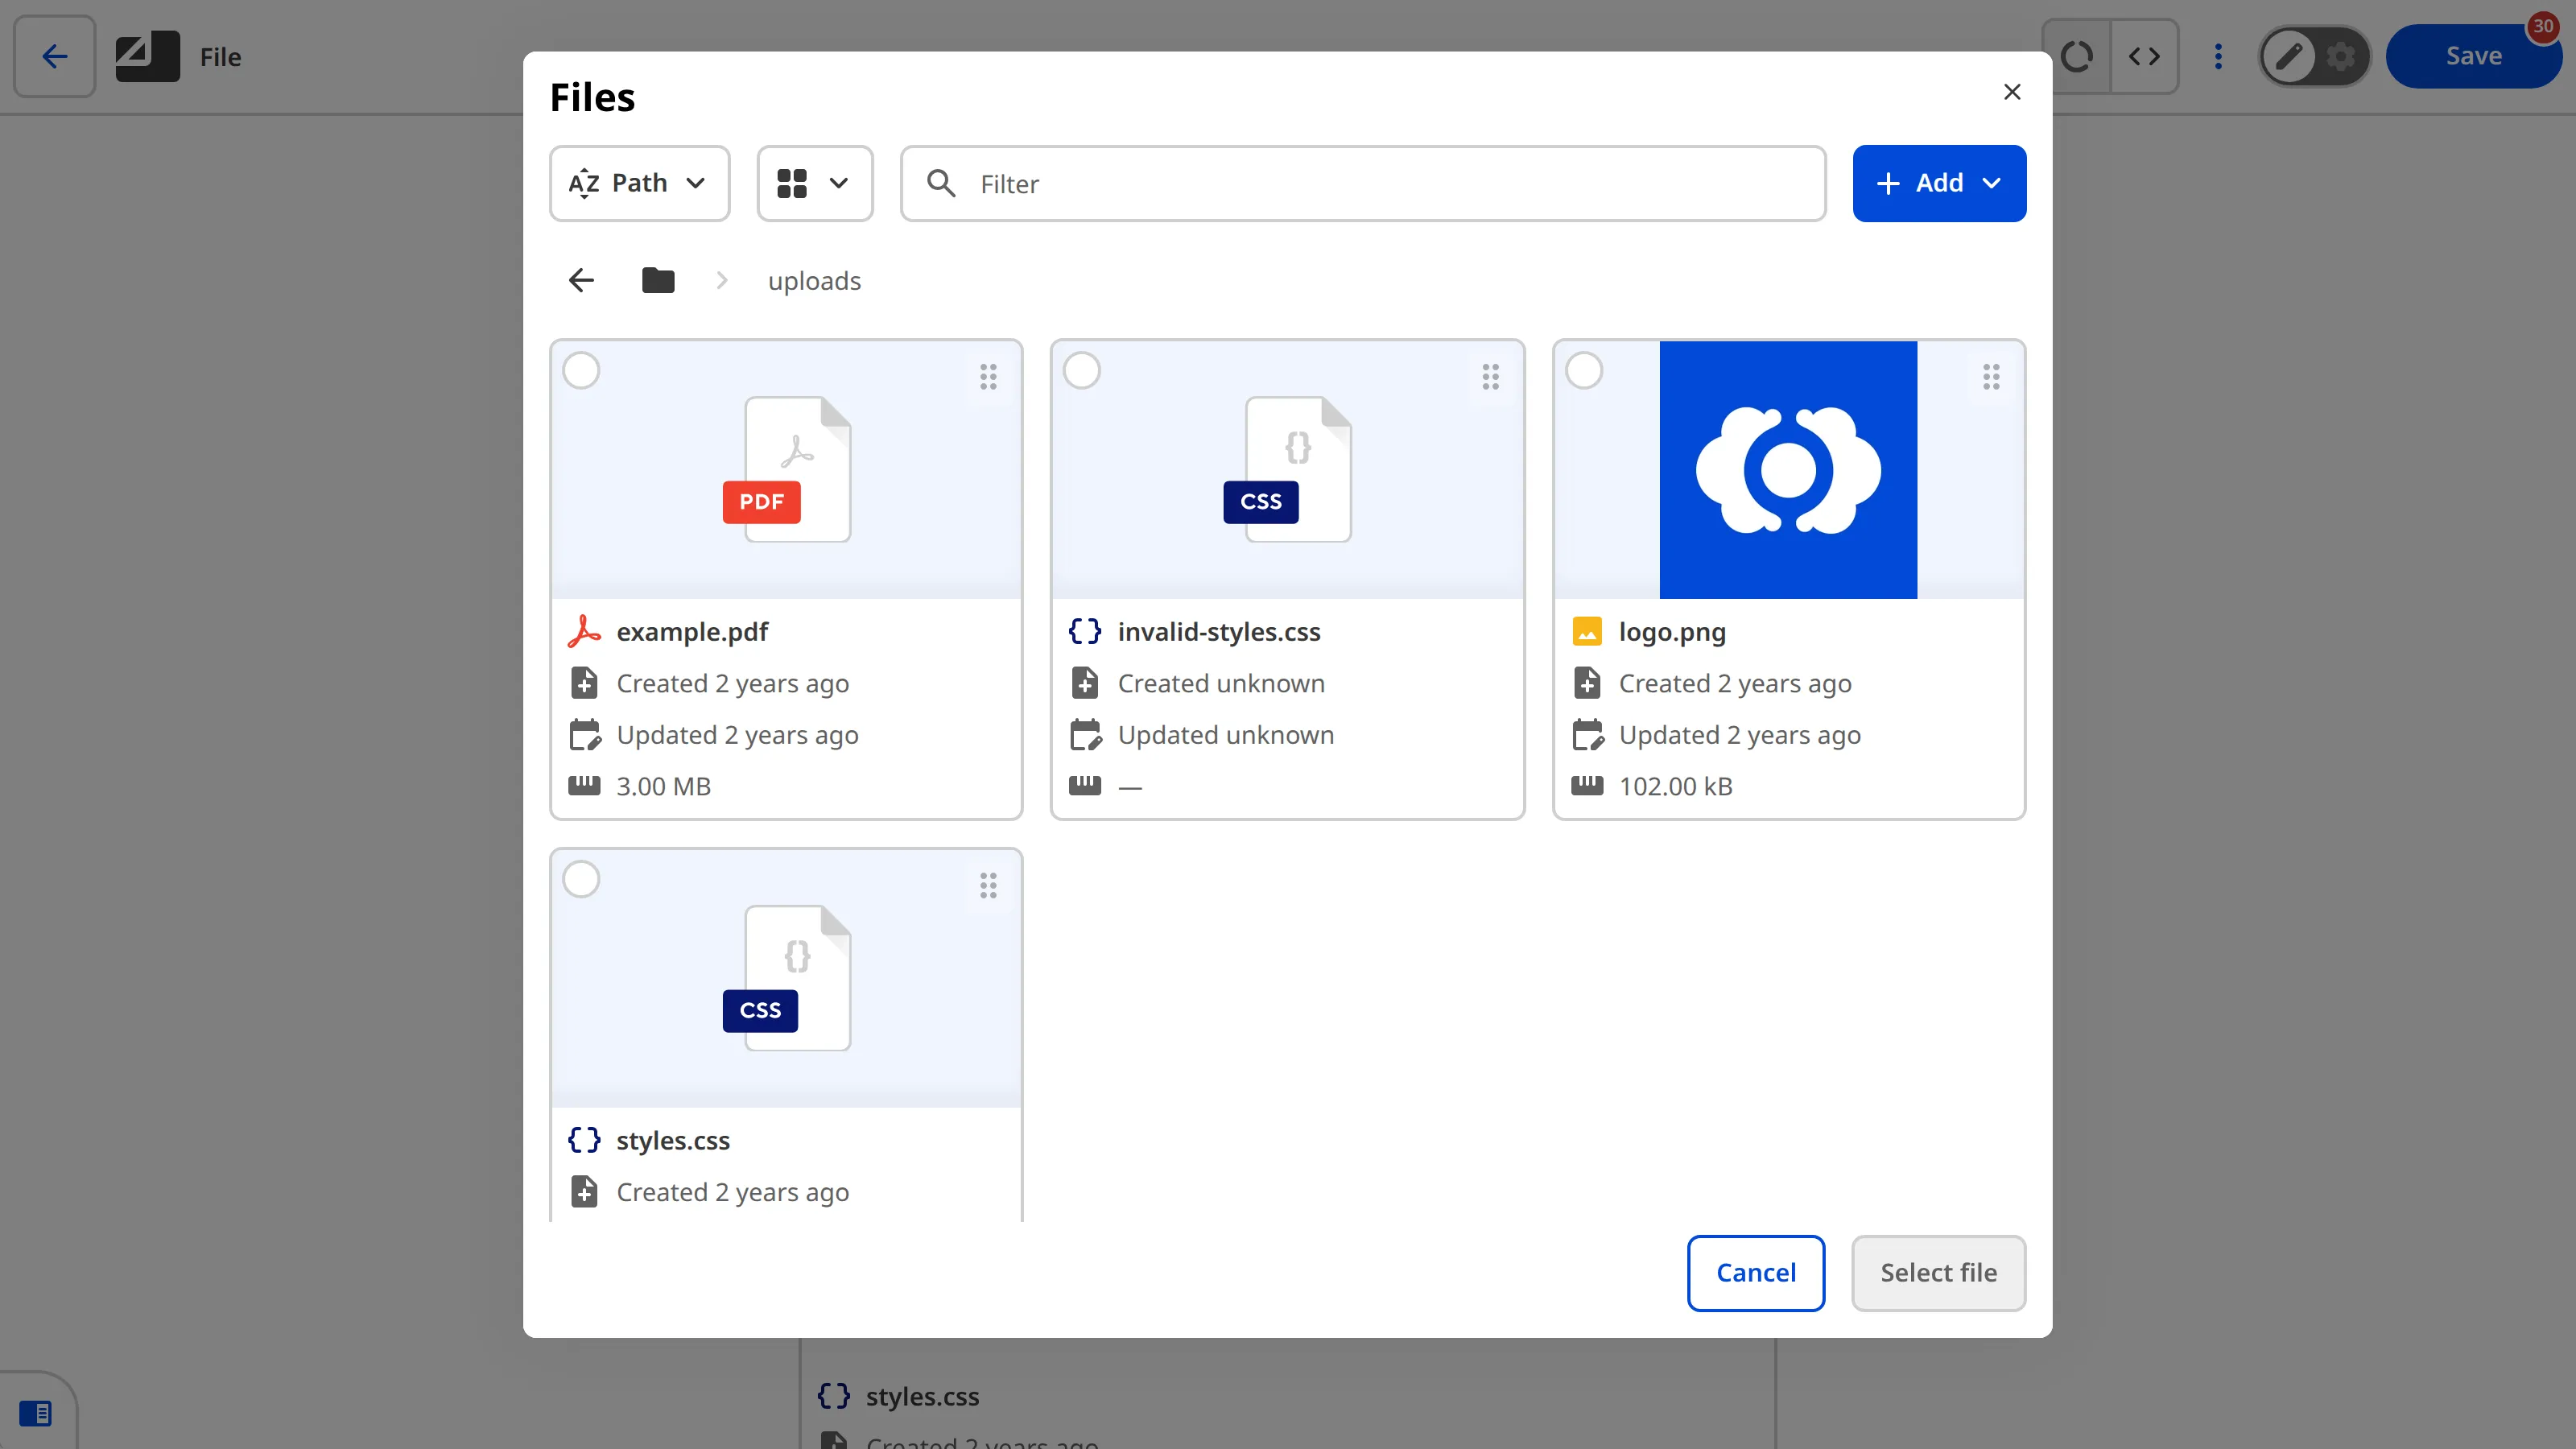The height and width of the screenshot is (1449, 2576).
Task: Click the created file icon on logo.png
Action: tap(1587, 684)
